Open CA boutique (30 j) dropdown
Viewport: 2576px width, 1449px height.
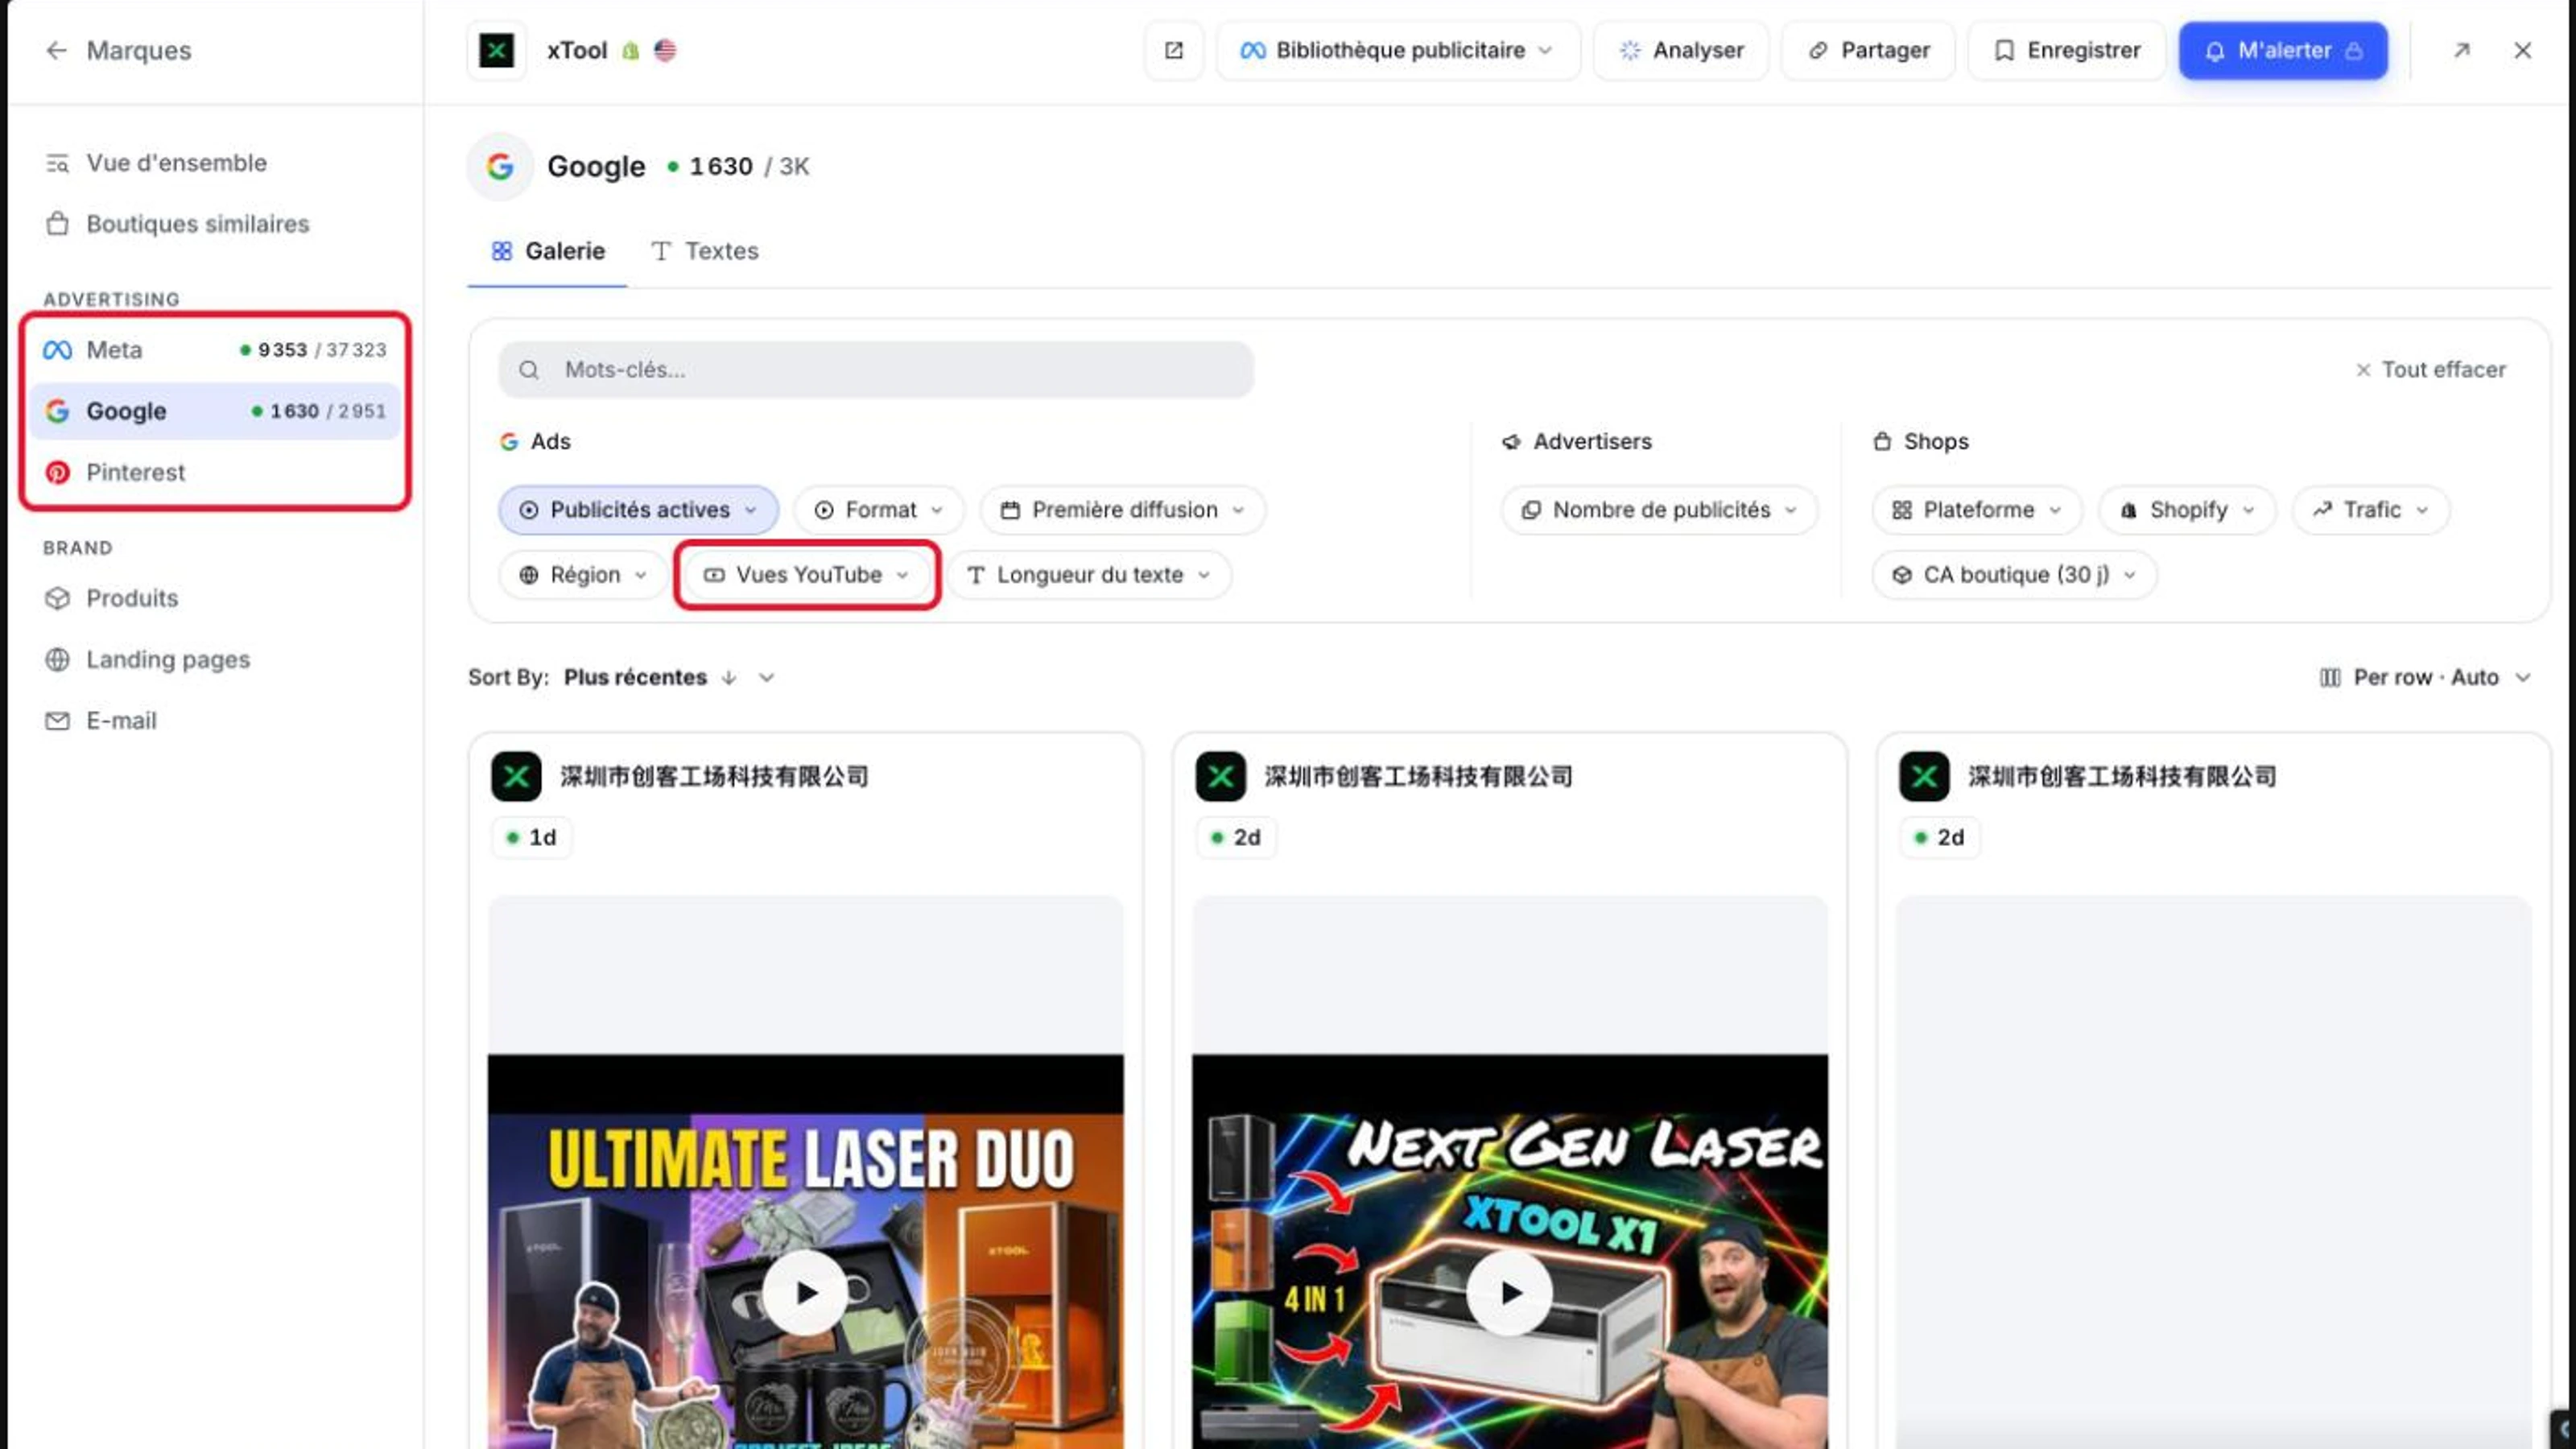point(2014,575)
